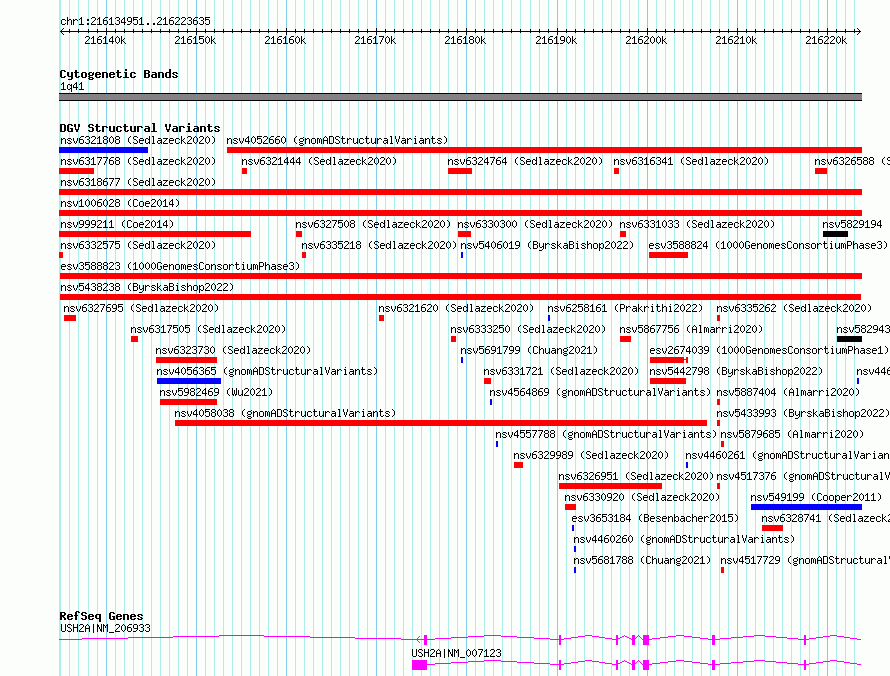Viewport: 890px width, 676px height.
Task: Open nsv5442798 (ByrskaBishop2022) variant
Action: pyautogui.click(x=736, y=371)
